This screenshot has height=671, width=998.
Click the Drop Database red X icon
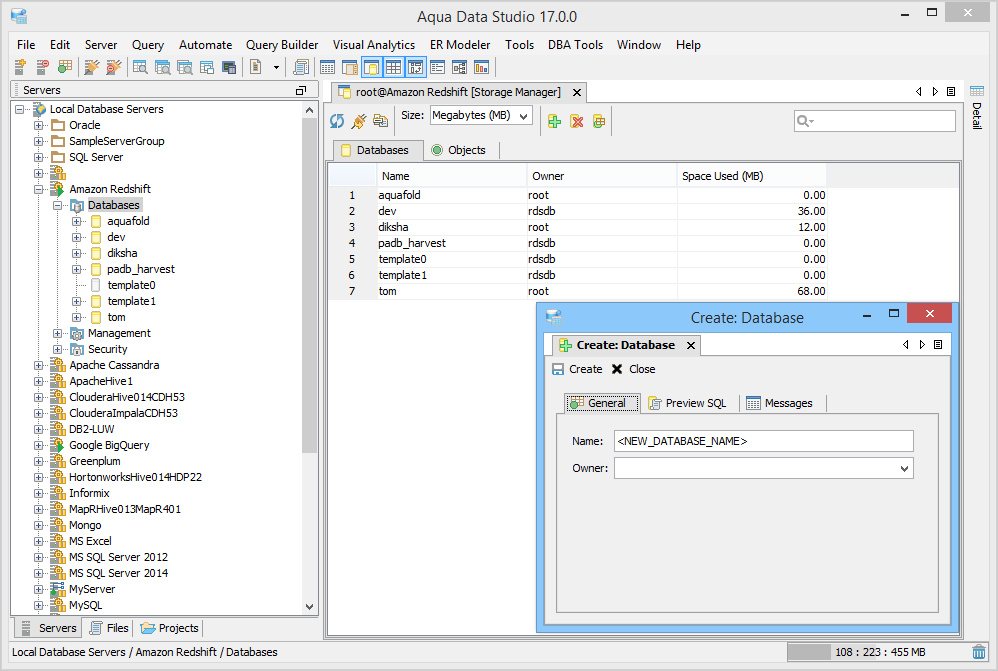[577, 121]
